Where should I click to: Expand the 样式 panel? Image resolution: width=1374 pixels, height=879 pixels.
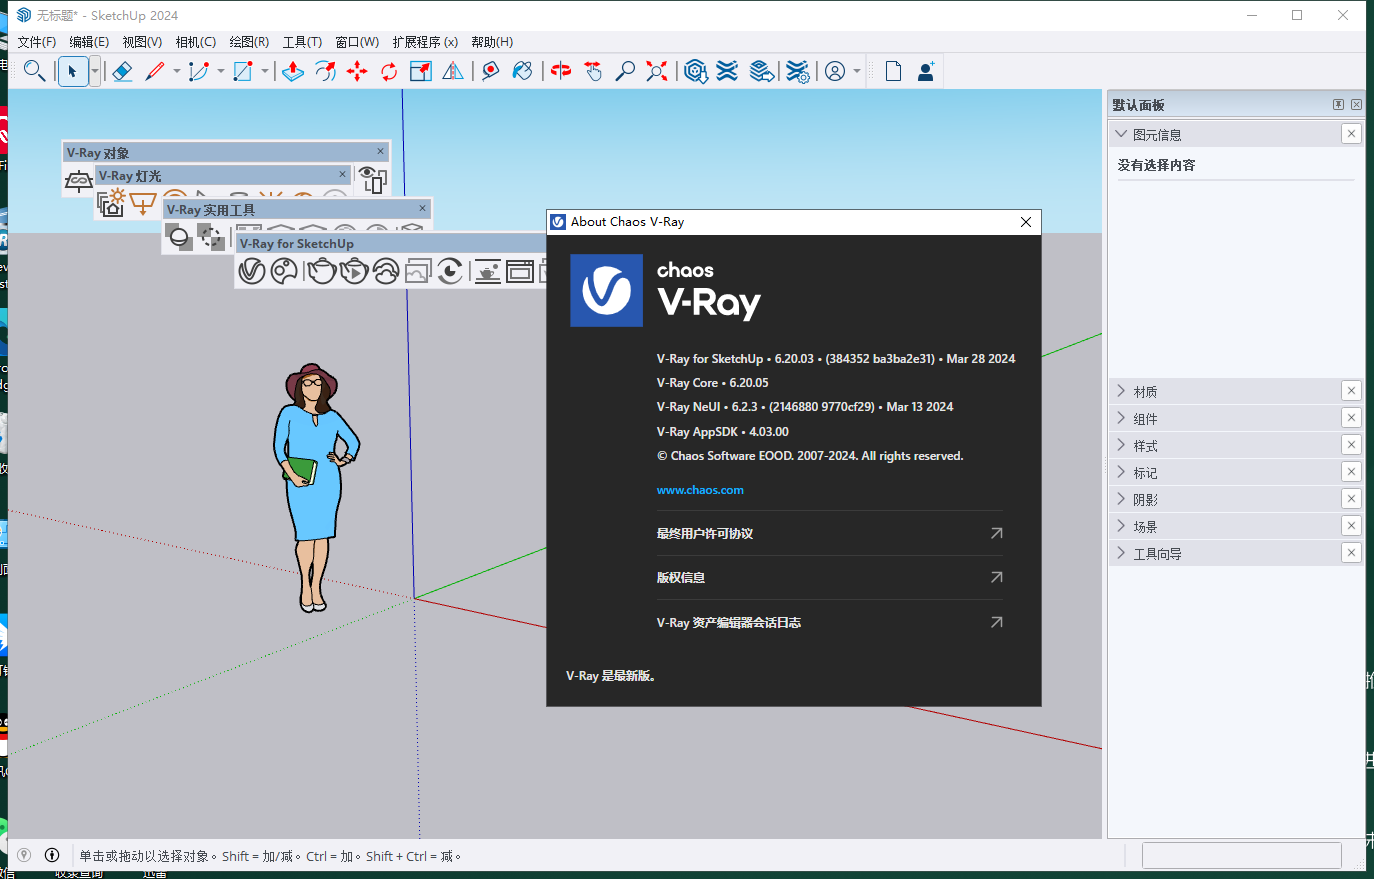(x=1120, y=445)
